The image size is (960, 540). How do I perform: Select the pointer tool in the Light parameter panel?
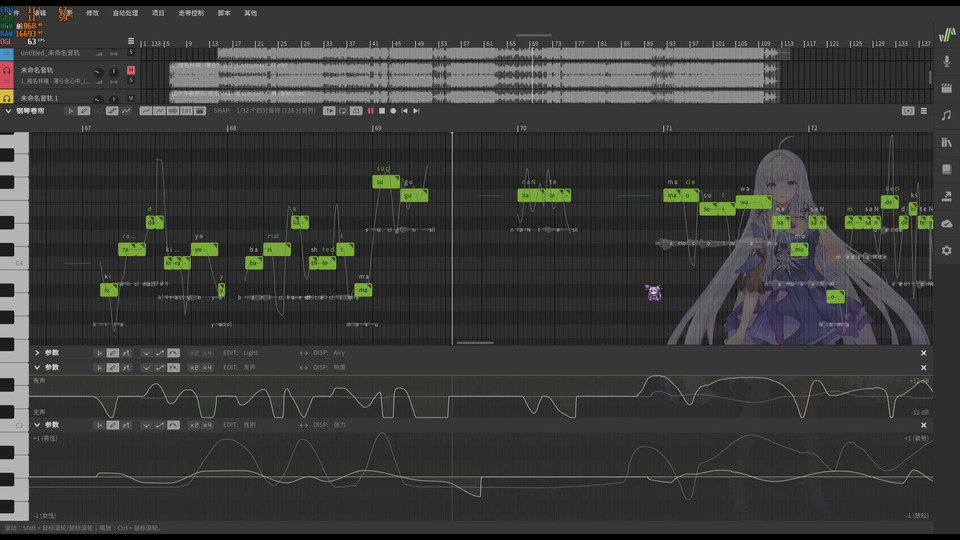[x=99, y=353]
